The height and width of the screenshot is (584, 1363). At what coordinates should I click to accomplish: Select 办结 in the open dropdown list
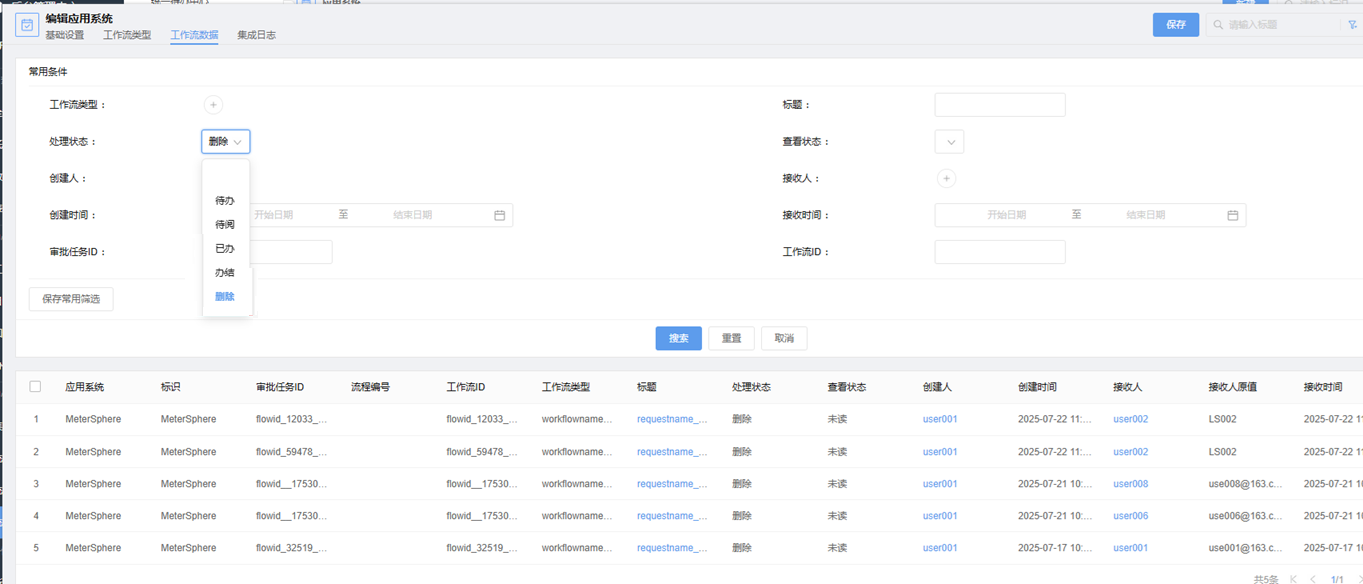(x=226, y=273)
